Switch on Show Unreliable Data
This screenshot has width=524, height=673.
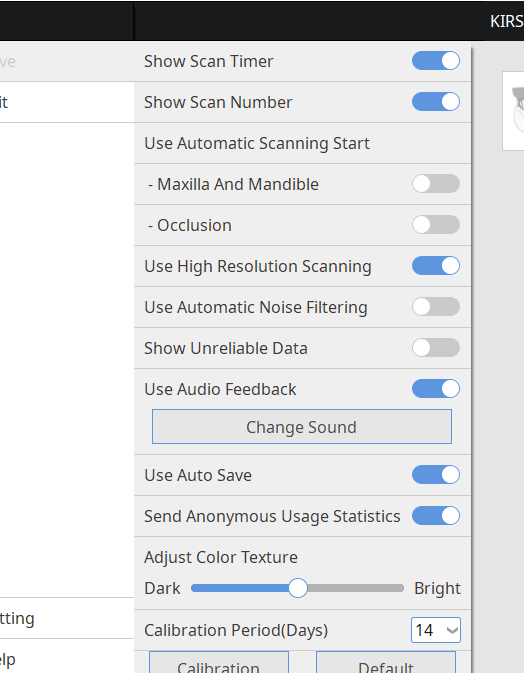pyautogui.click(x=436, y=348)
